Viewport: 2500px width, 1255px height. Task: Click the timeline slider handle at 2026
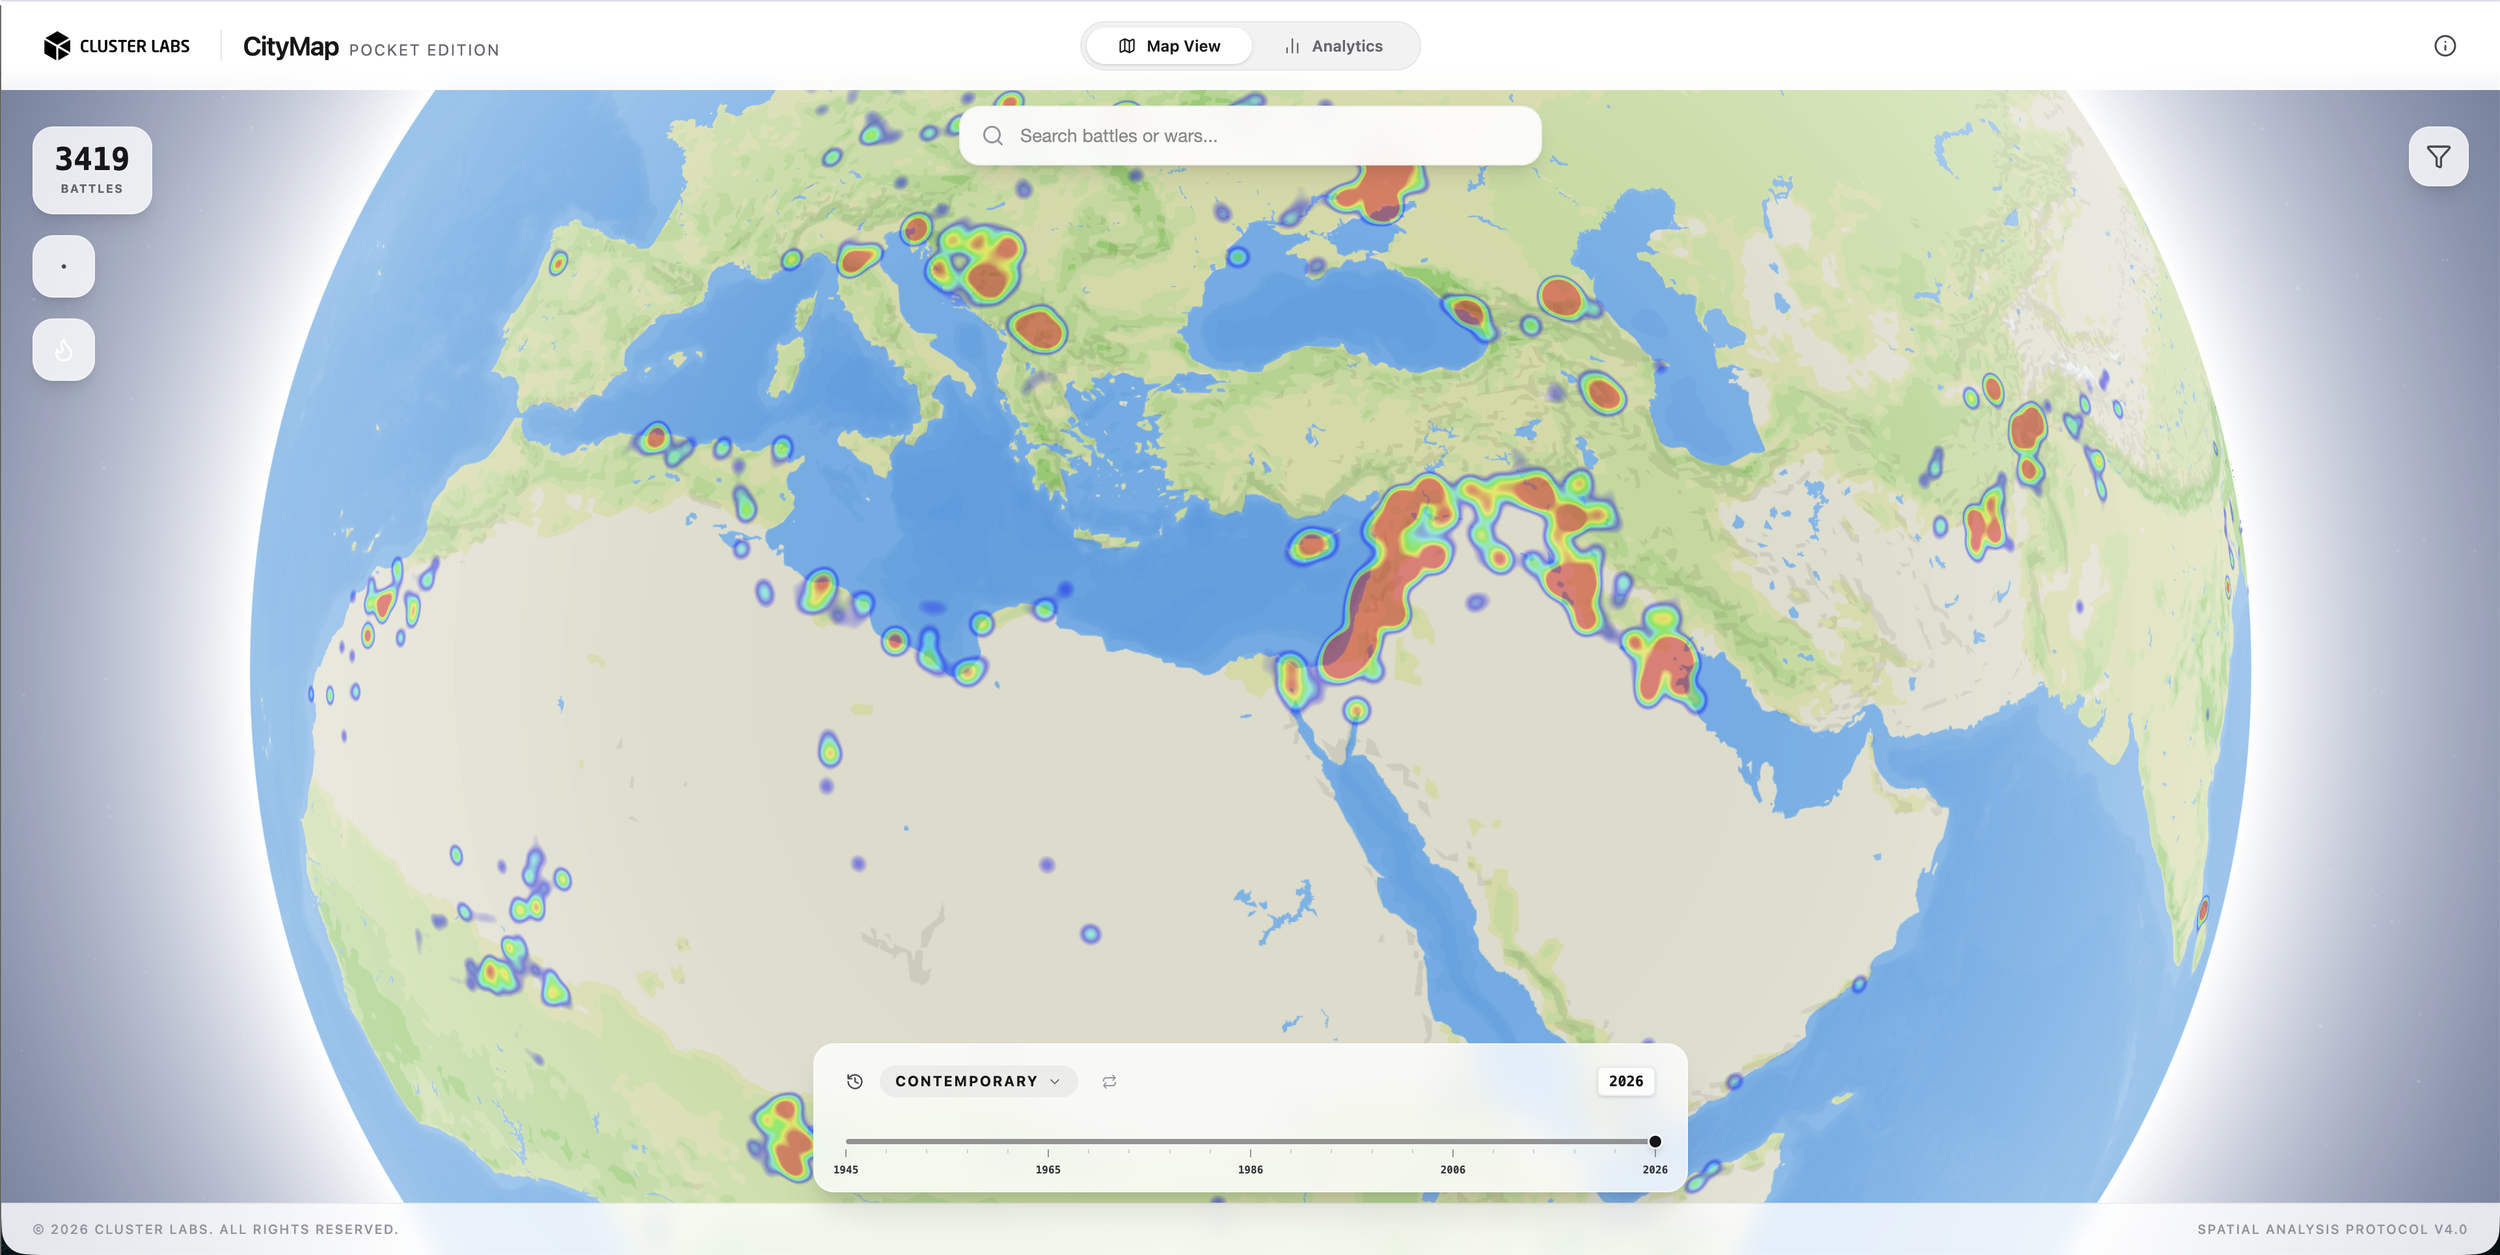click(x=1655, y=1141)
